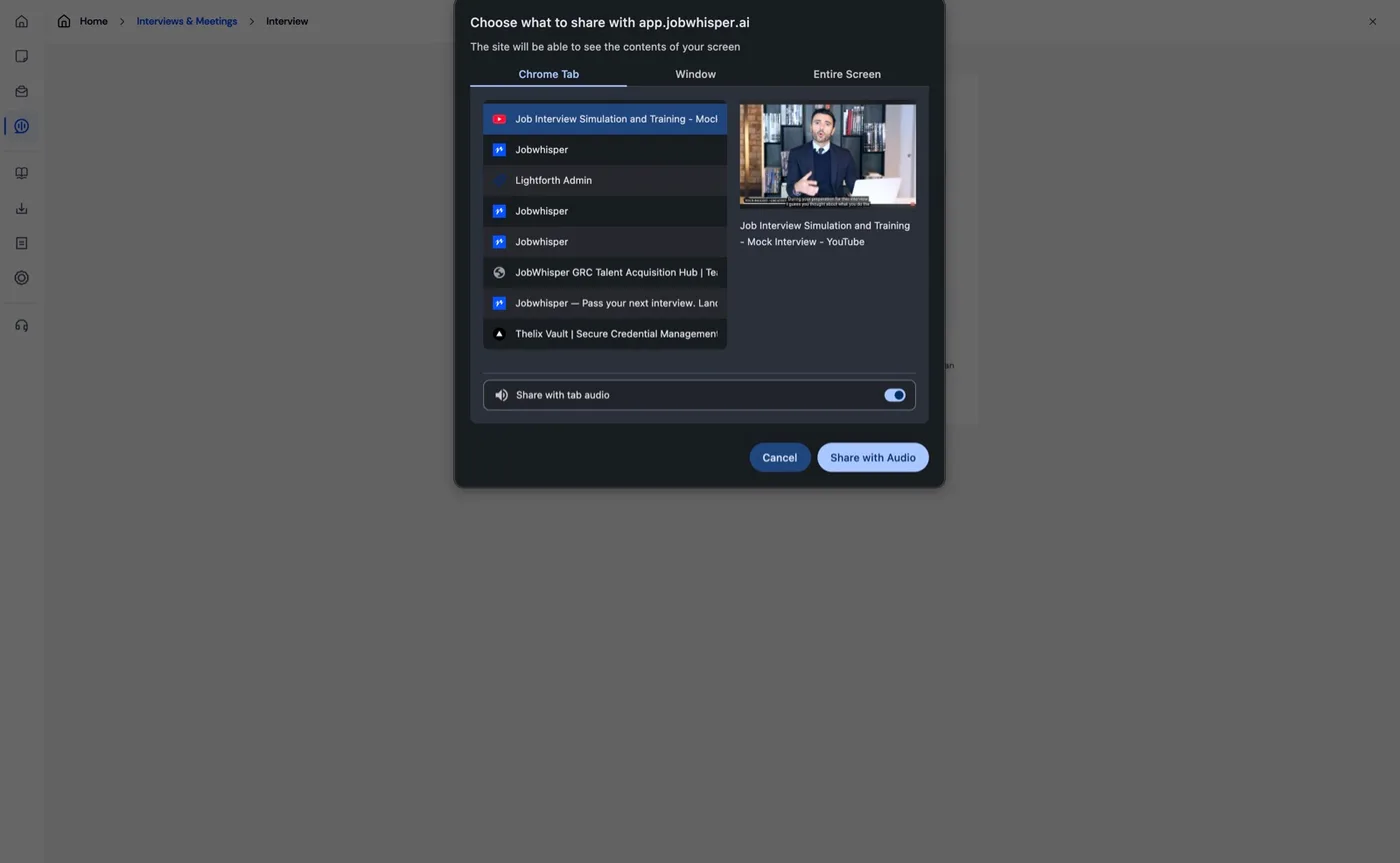Select the active interviews audio icon
The width and height of the screenshot is (1400, 863).
tap(21, 126)
